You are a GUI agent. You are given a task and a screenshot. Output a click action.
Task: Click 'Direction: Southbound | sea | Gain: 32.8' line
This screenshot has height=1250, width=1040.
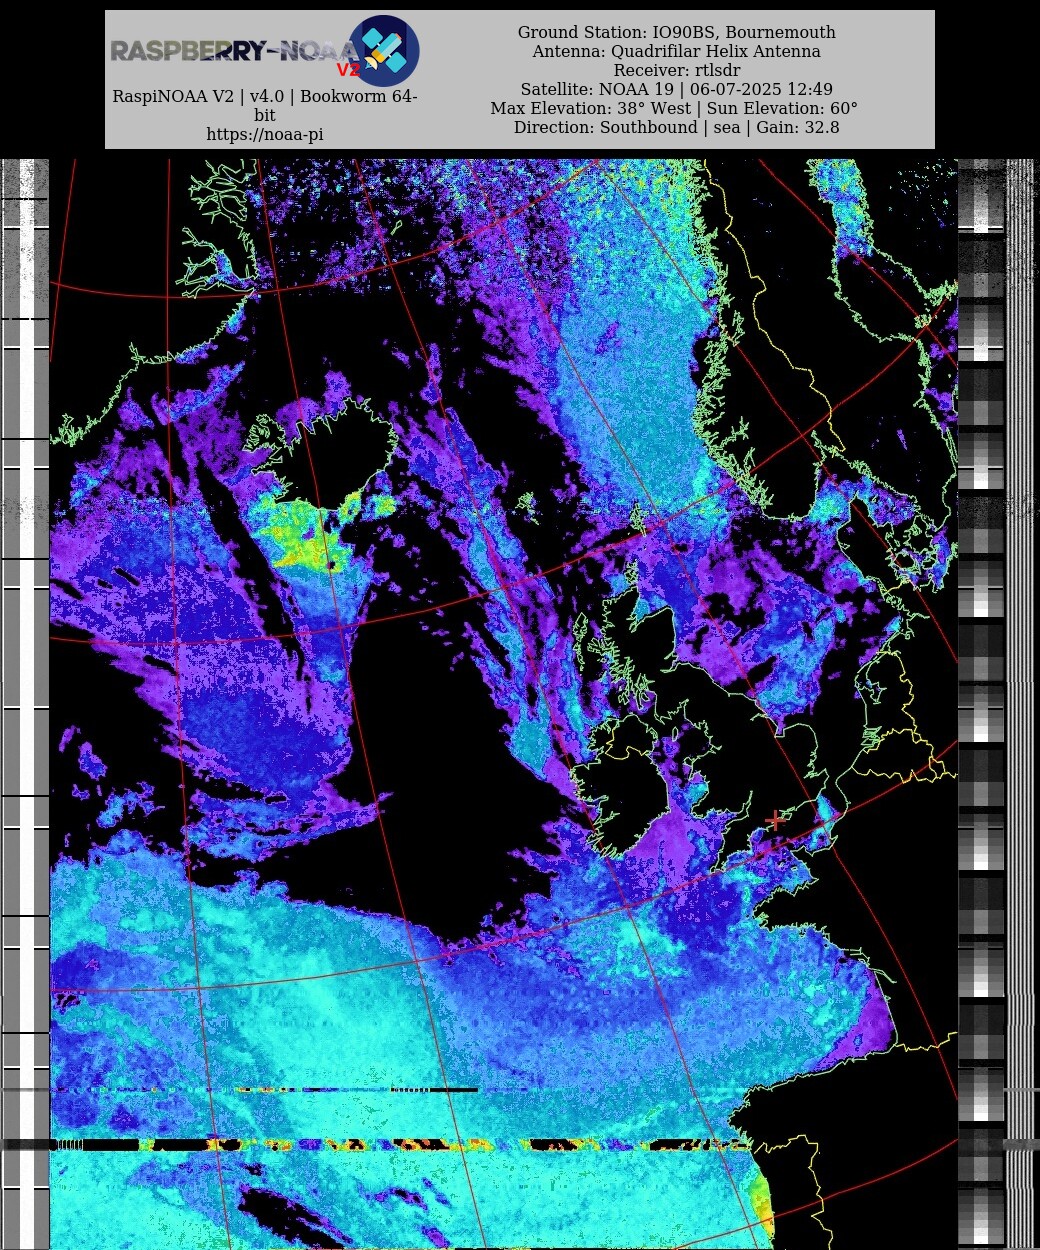coord(677,128)
